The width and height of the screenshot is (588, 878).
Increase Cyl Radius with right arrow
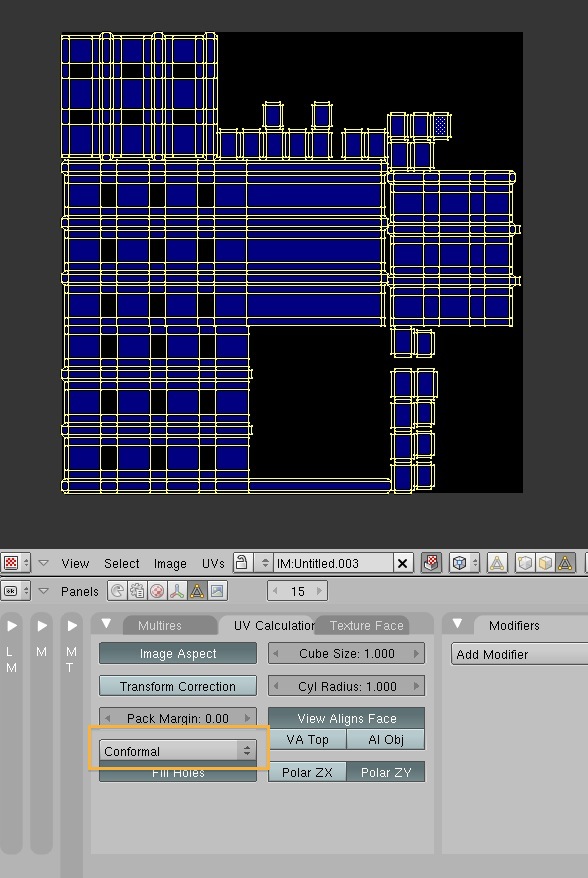(417, 685)
